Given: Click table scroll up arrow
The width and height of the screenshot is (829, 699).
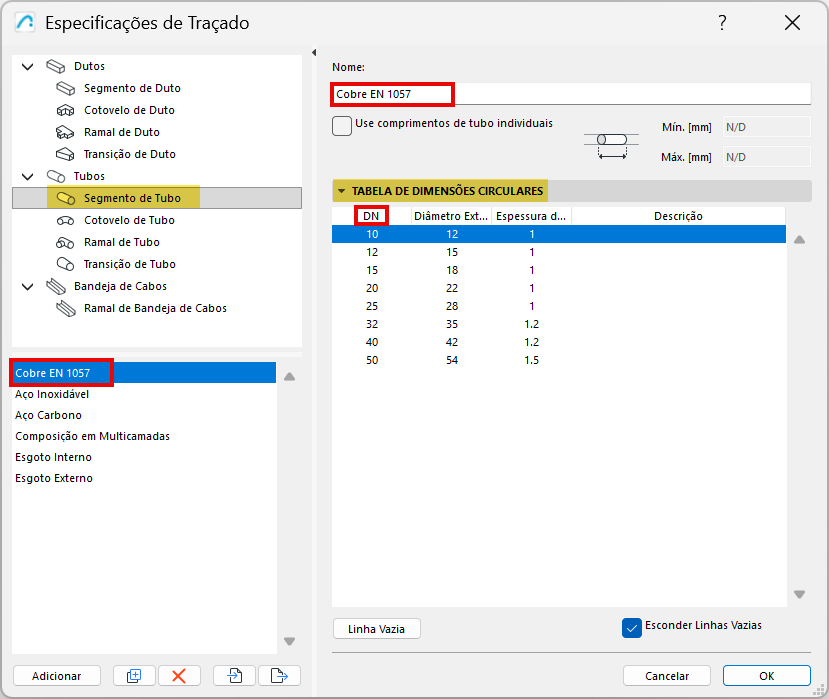Looking at the screenshot, I should 799,240.
